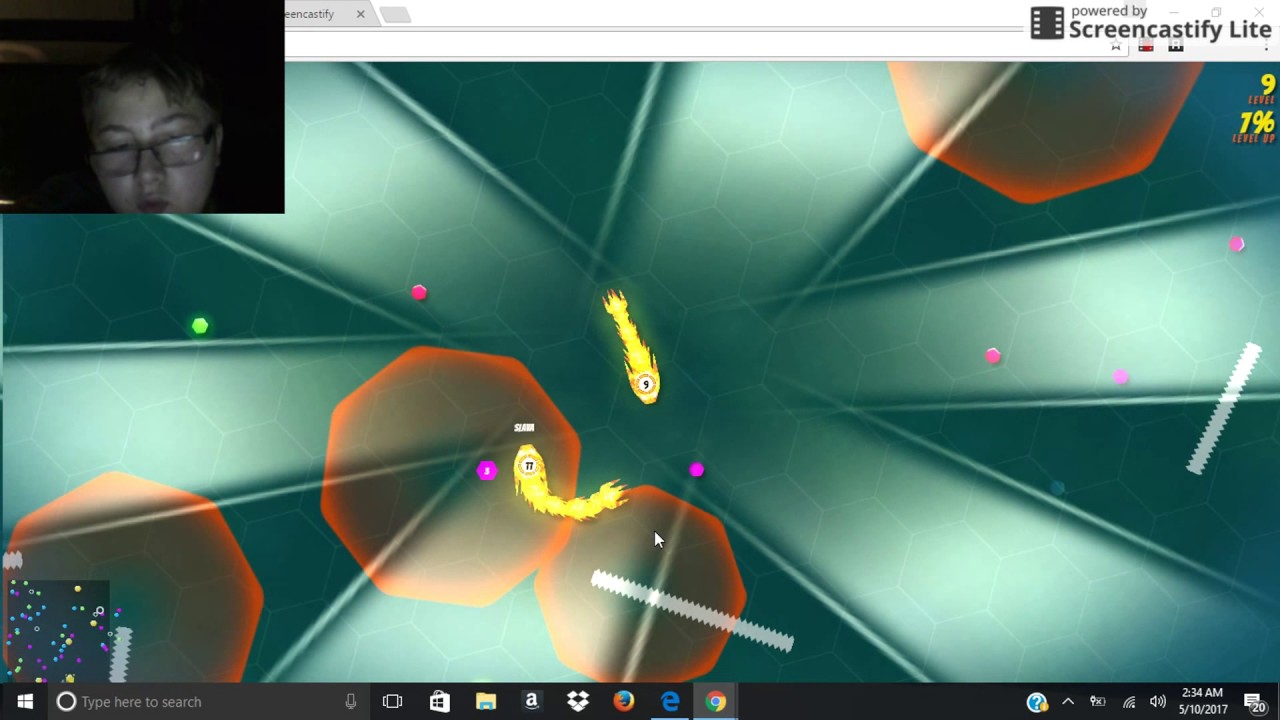Viewport: 1280px width, 720px height.
Task: Switch to Microsoft Edge in the taskbar
Action: click(x=670, y=701)
